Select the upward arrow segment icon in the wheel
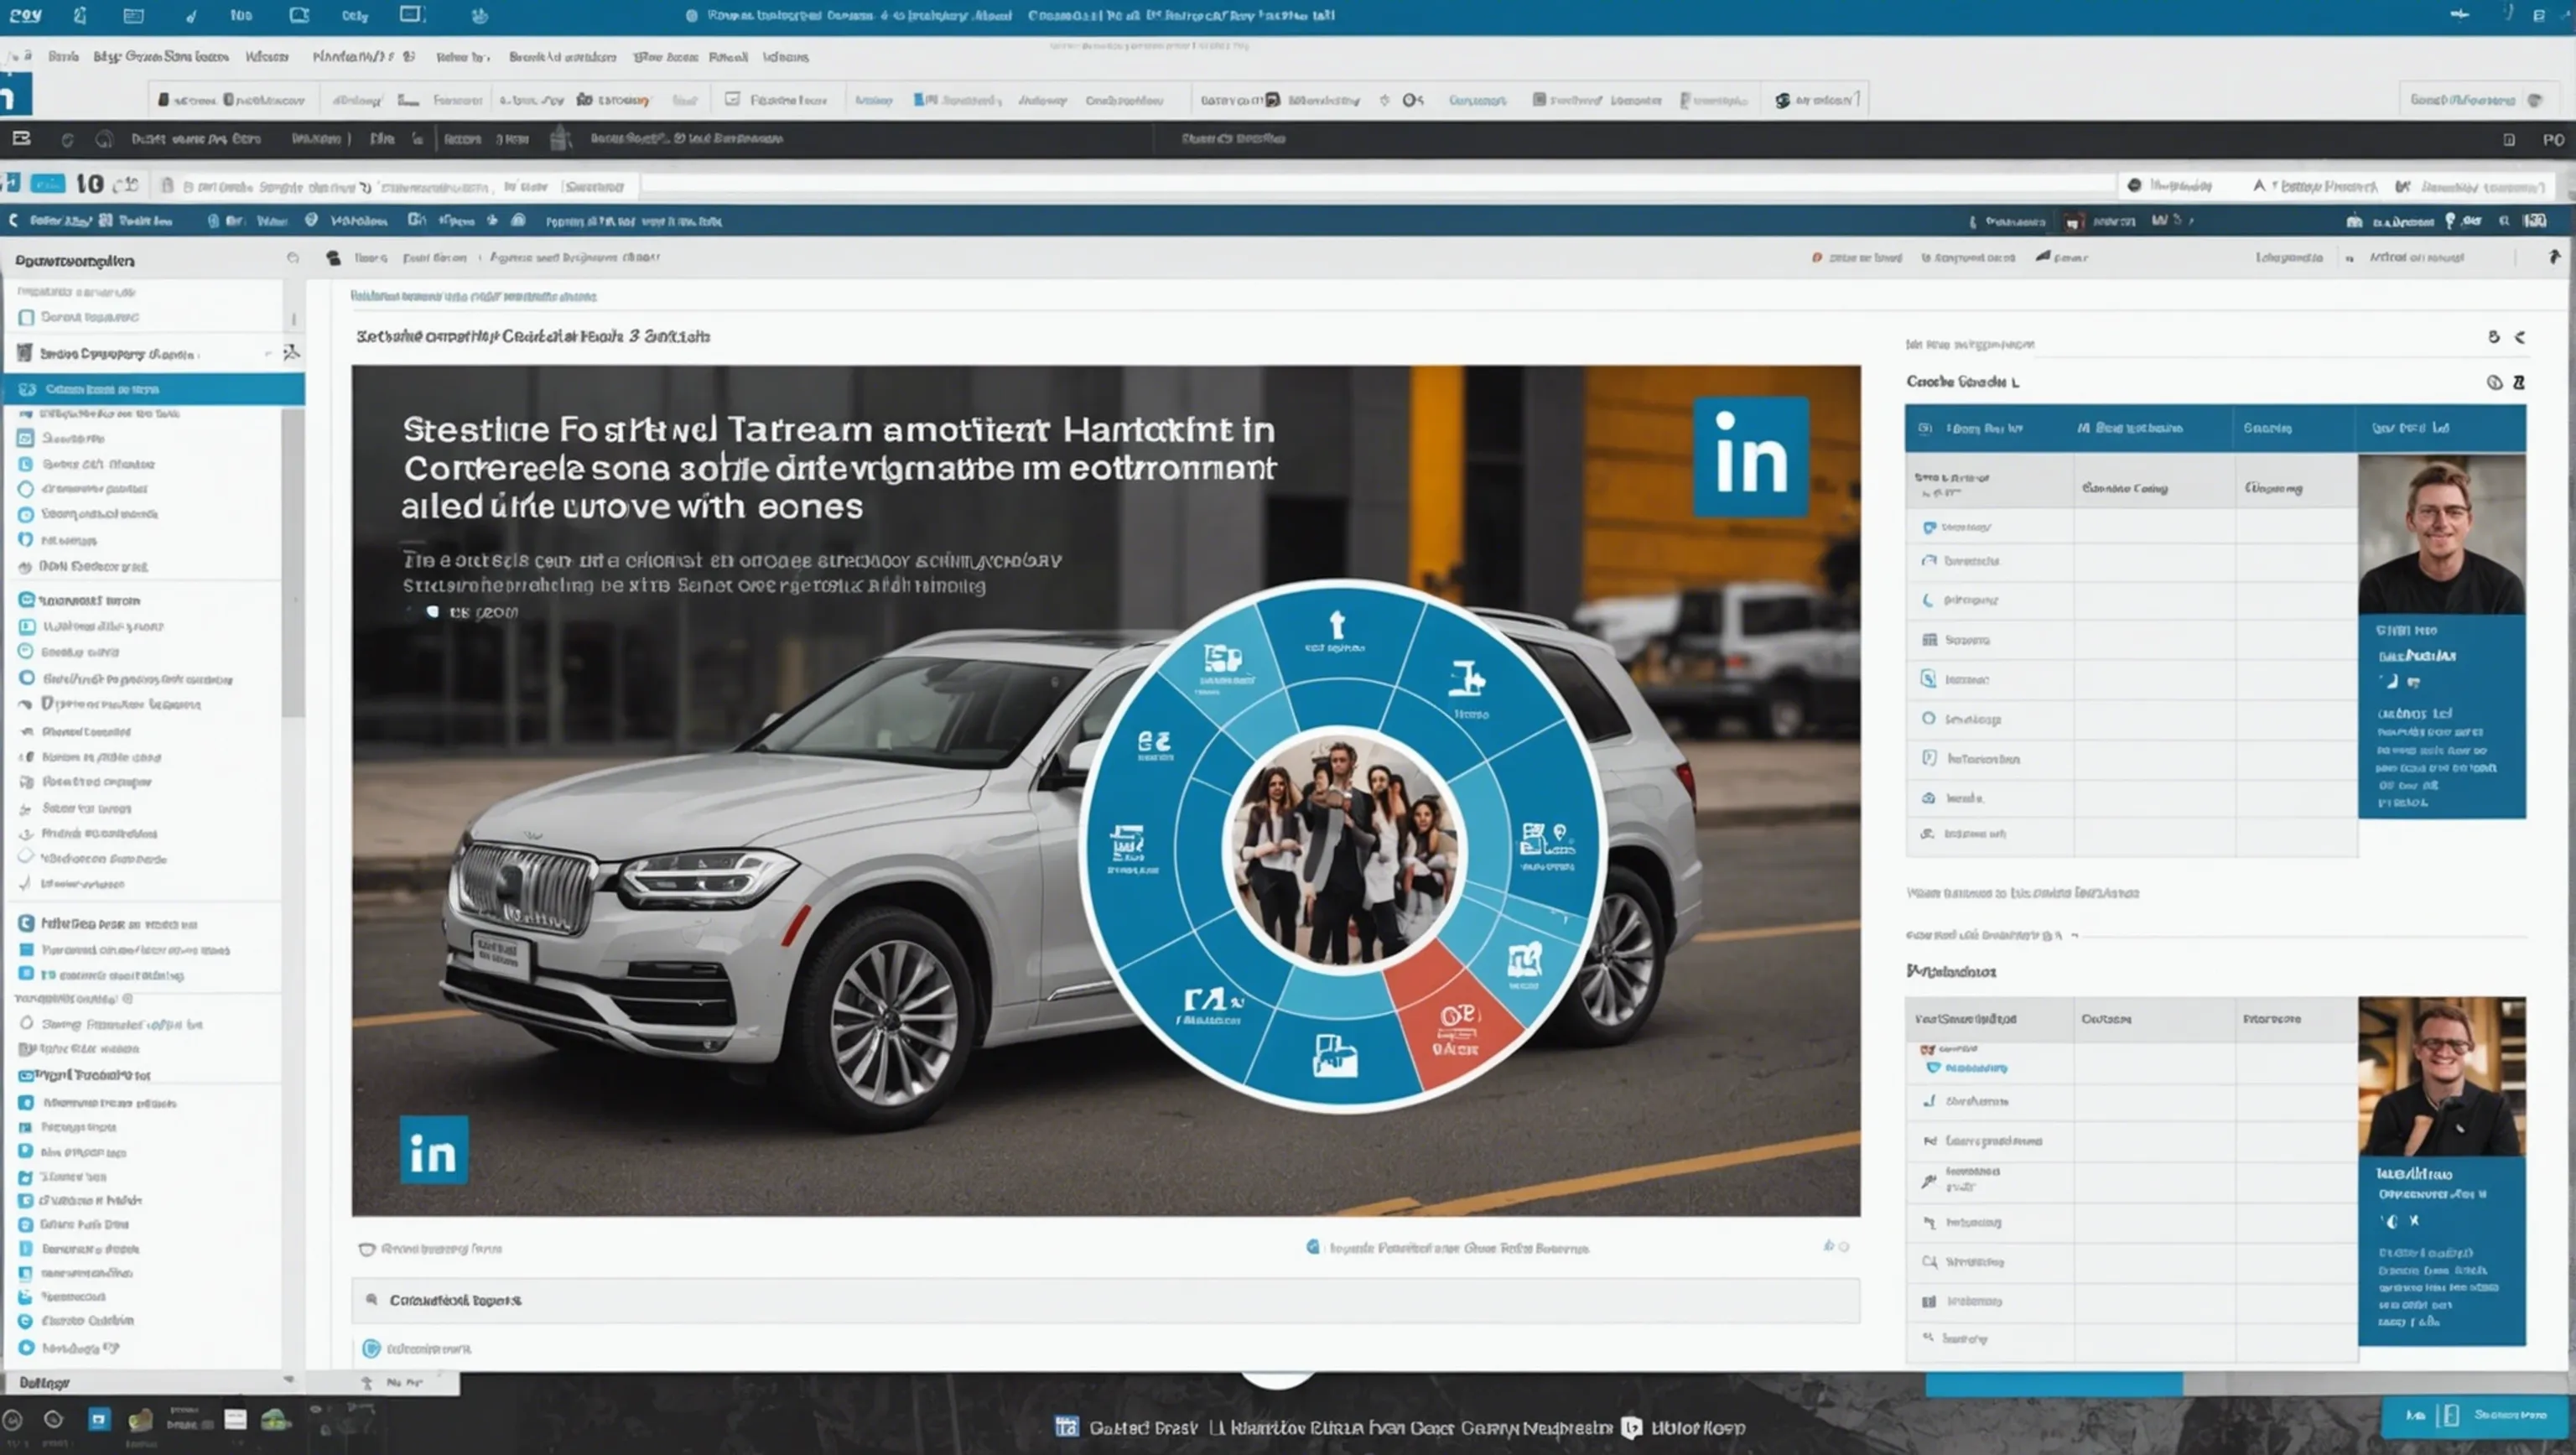This screenshot has width=2576, height=1455. (1337, 626)
